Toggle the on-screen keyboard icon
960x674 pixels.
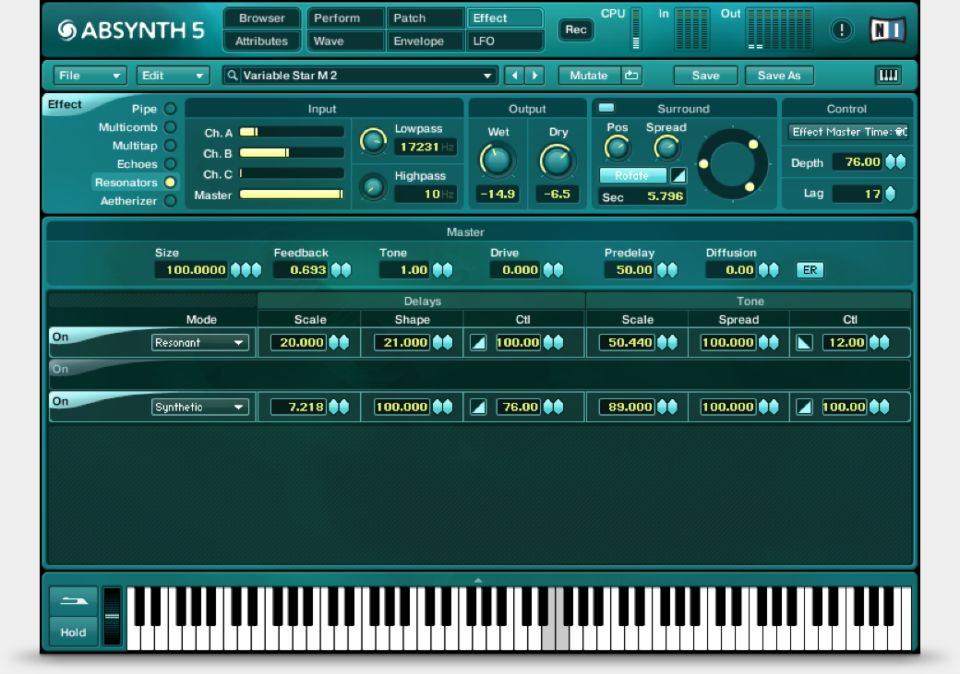click(x=887, y=75)
